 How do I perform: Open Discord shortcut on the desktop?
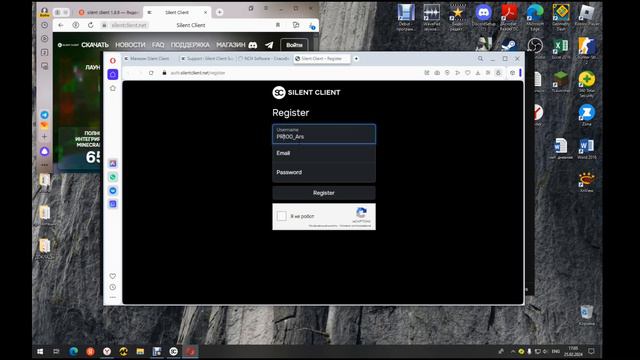[x=484, y=17]
